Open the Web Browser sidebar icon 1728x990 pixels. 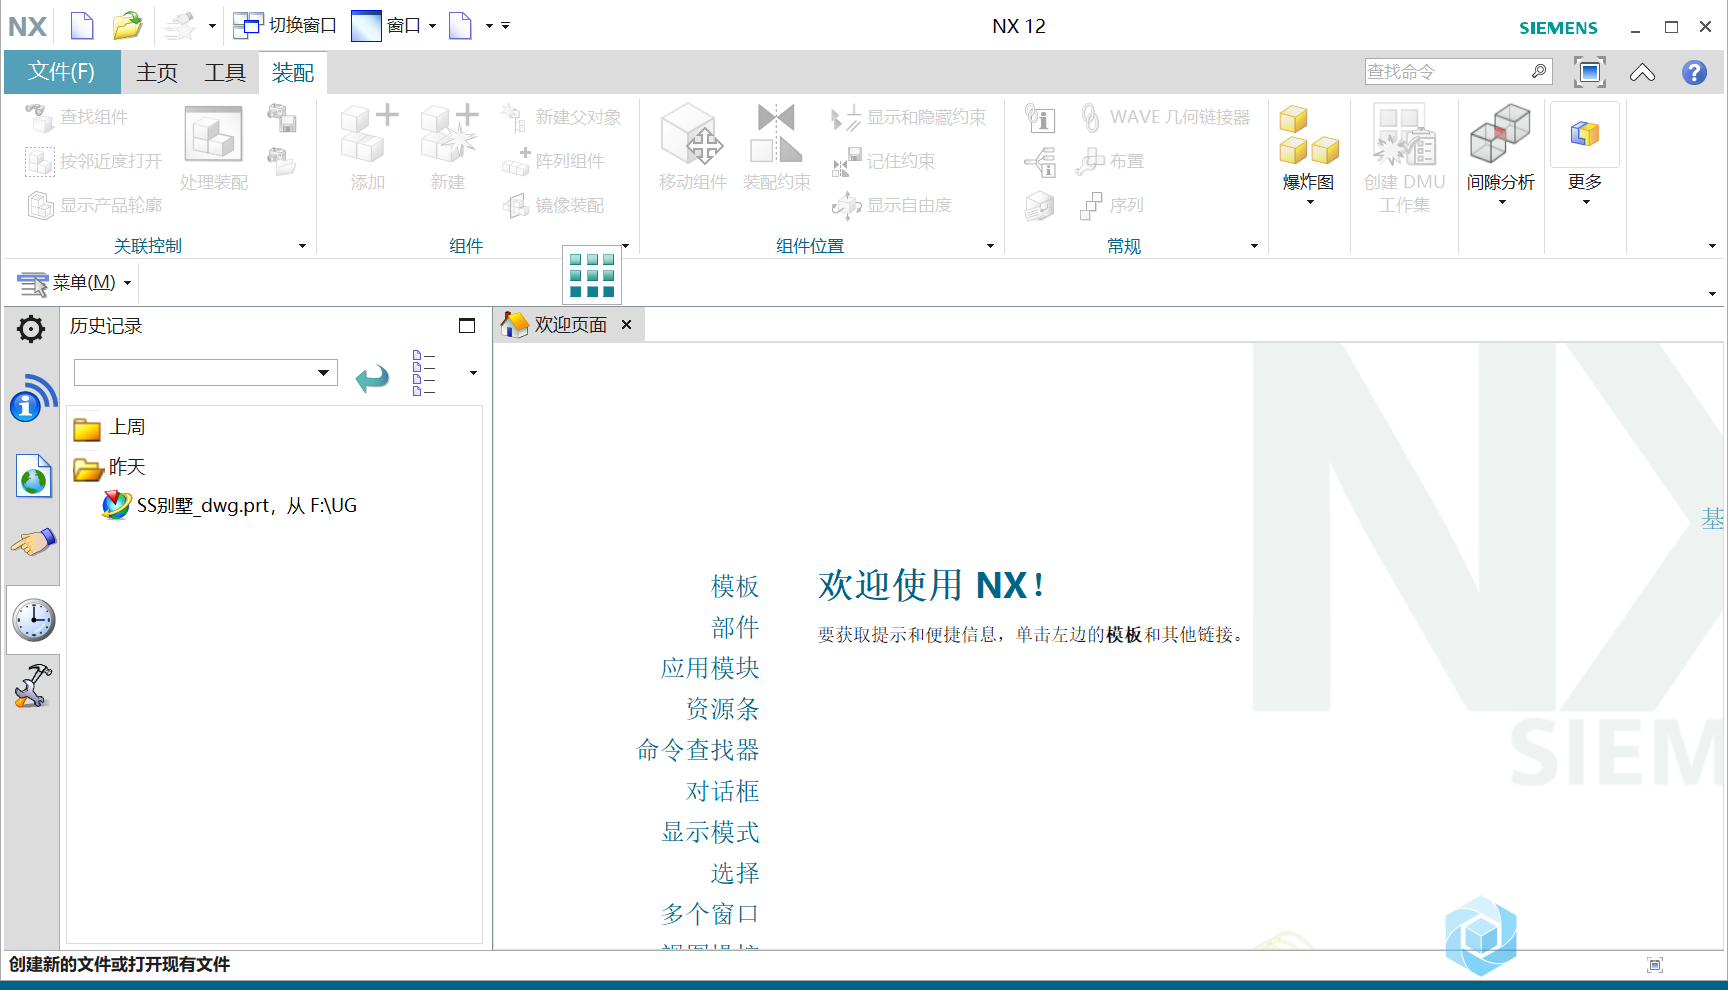tap(33, 476)
